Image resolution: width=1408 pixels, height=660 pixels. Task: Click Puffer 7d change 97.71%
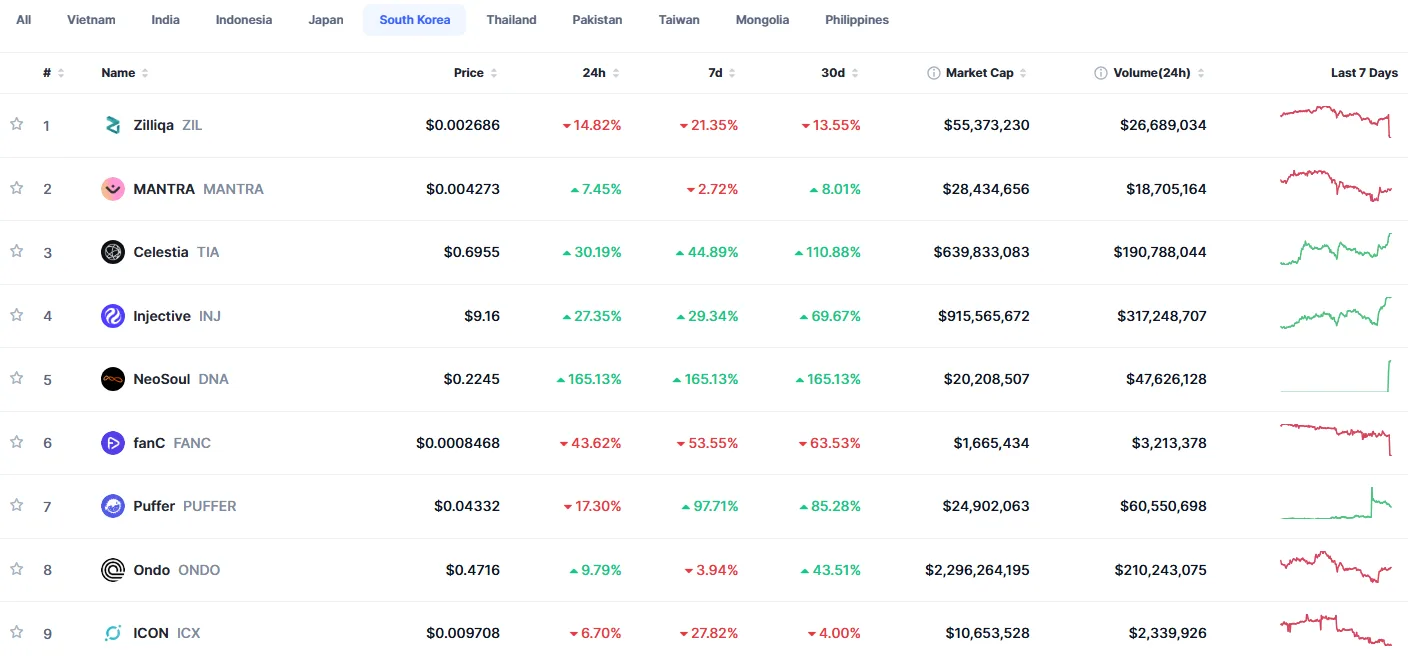click(709, 506)
